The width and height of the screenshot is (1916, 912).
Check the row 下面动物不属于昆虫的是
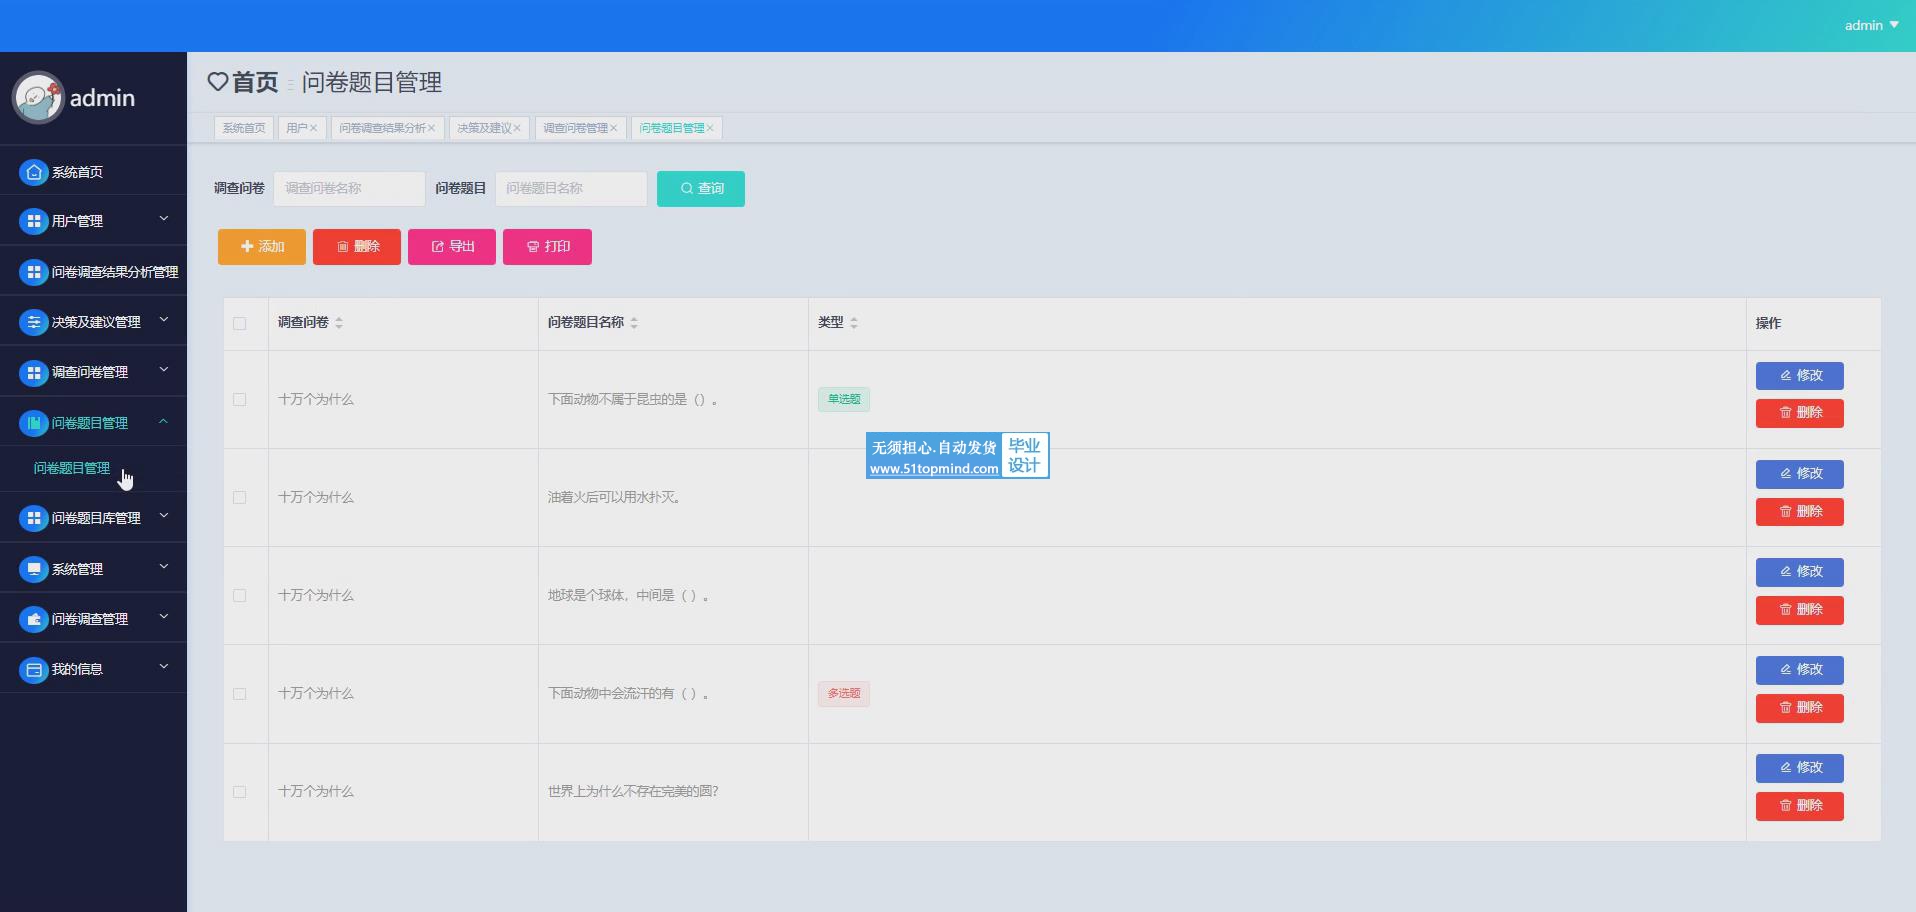[239, 399]
